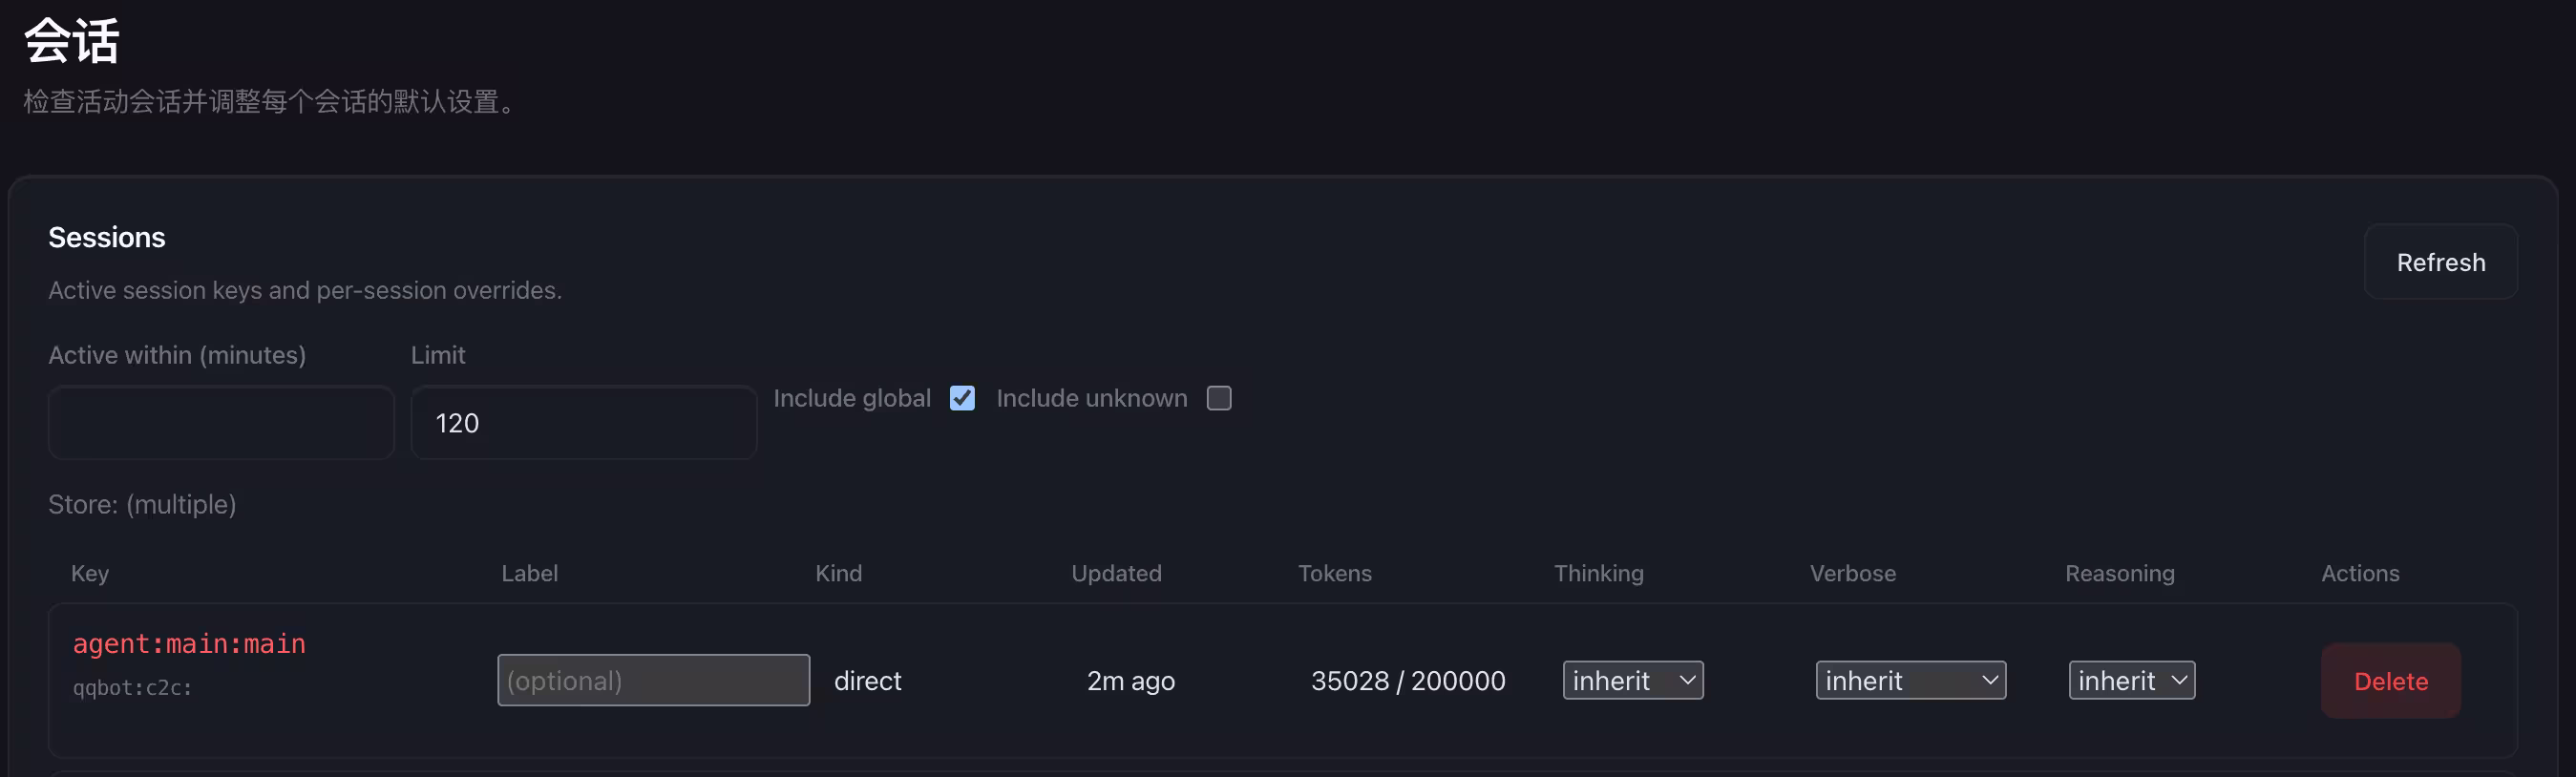
Task: Click the qqbot:c2c: subtext
Action: [x=132, y=688]
